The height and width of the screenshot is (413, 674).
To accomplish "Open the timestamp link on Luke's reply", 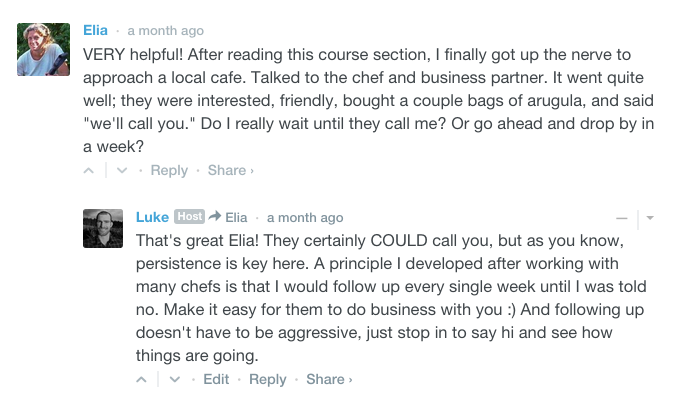I will tap(304, 217).
